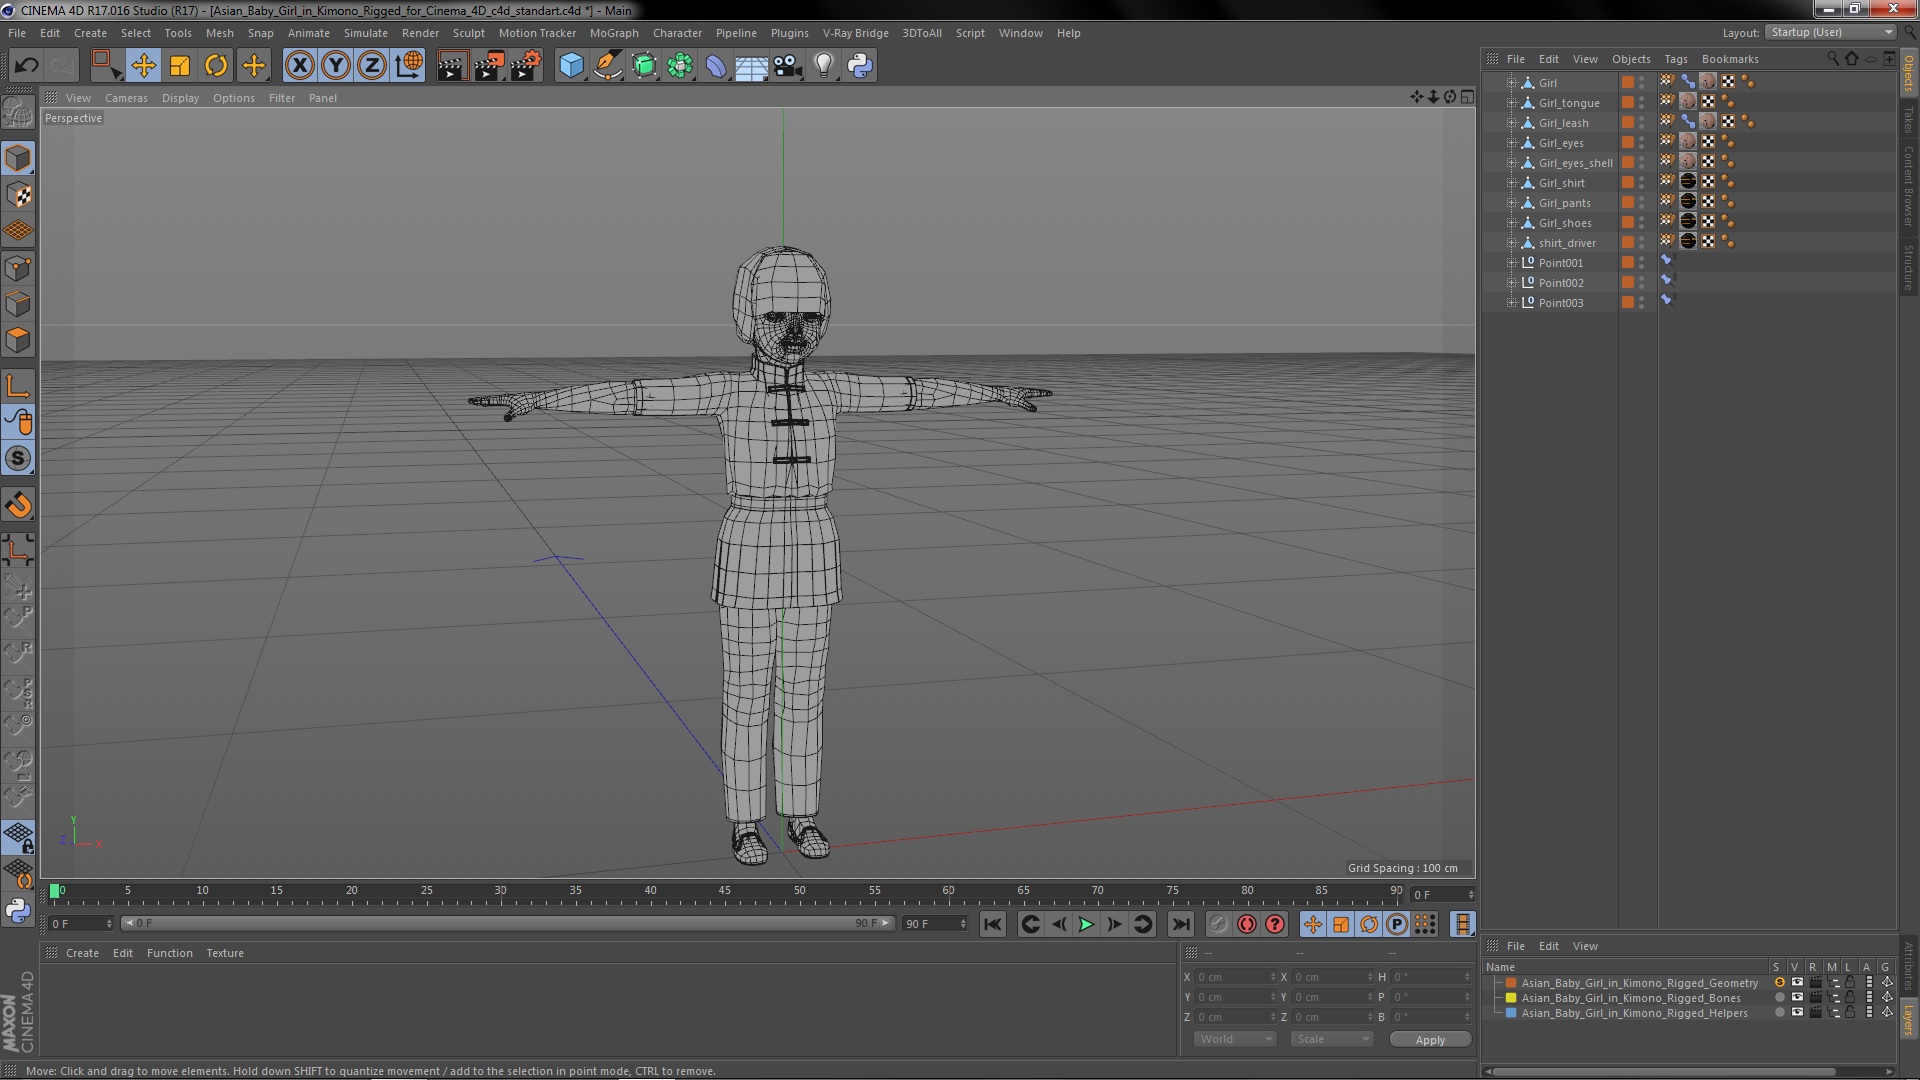This screenshot has width=1920, height=1080.
Task: Open Edit Render Settings icon
Action: pos(526,66)
